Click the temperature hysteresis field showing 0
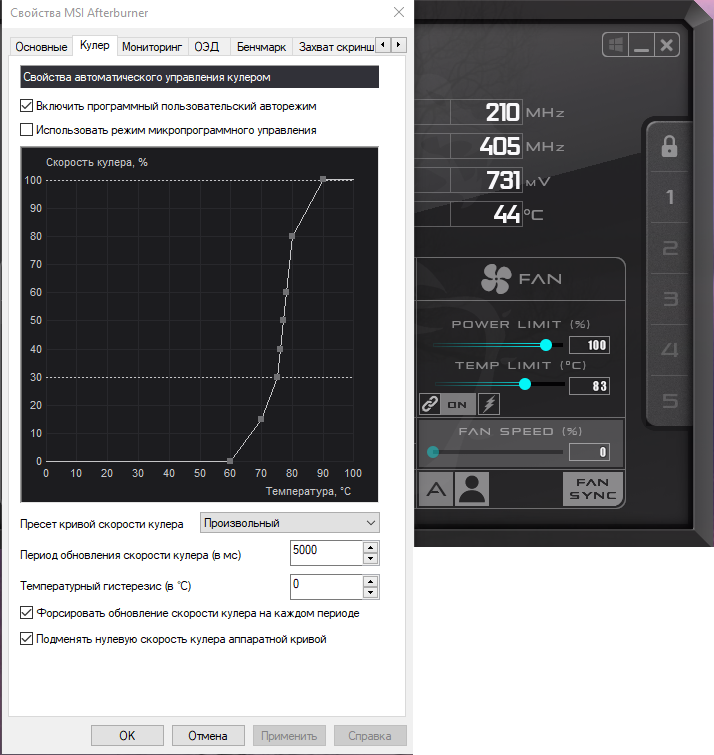714x755 pixels. 327,586
